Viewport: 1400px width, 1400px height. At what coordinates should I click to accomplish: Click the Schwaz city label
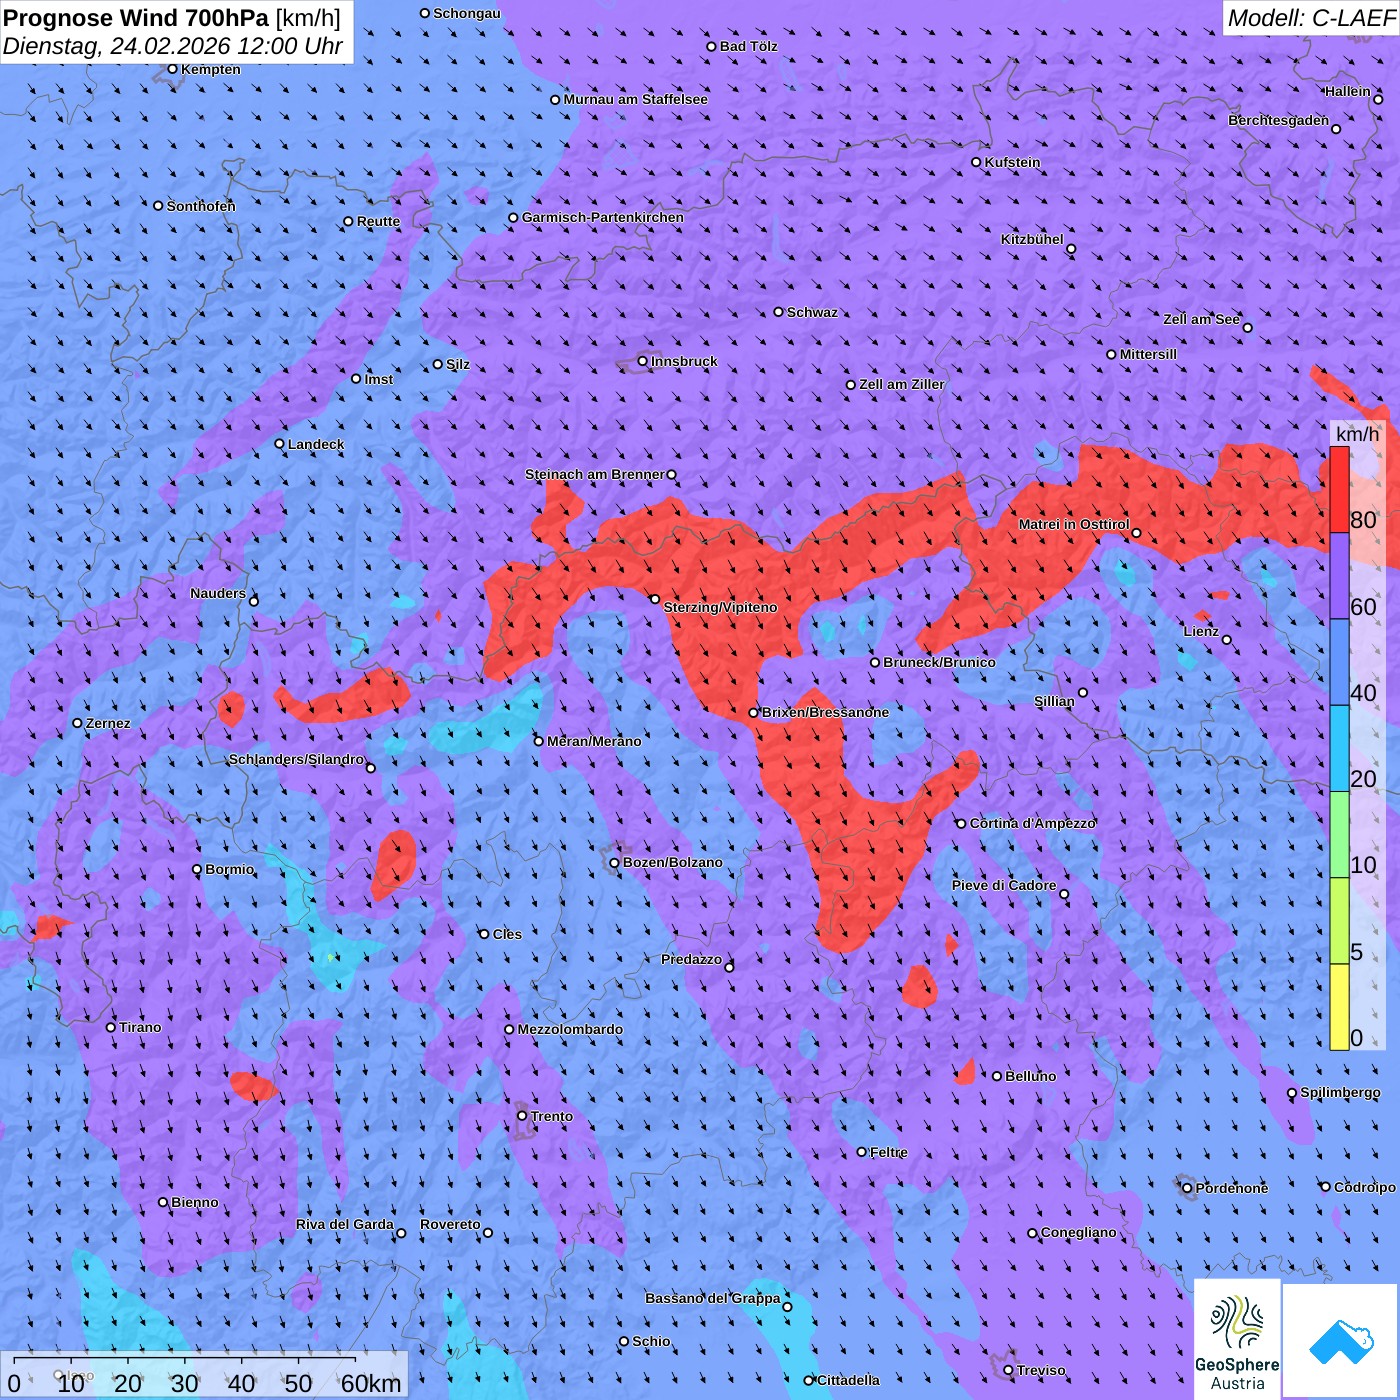pos(812,312)
